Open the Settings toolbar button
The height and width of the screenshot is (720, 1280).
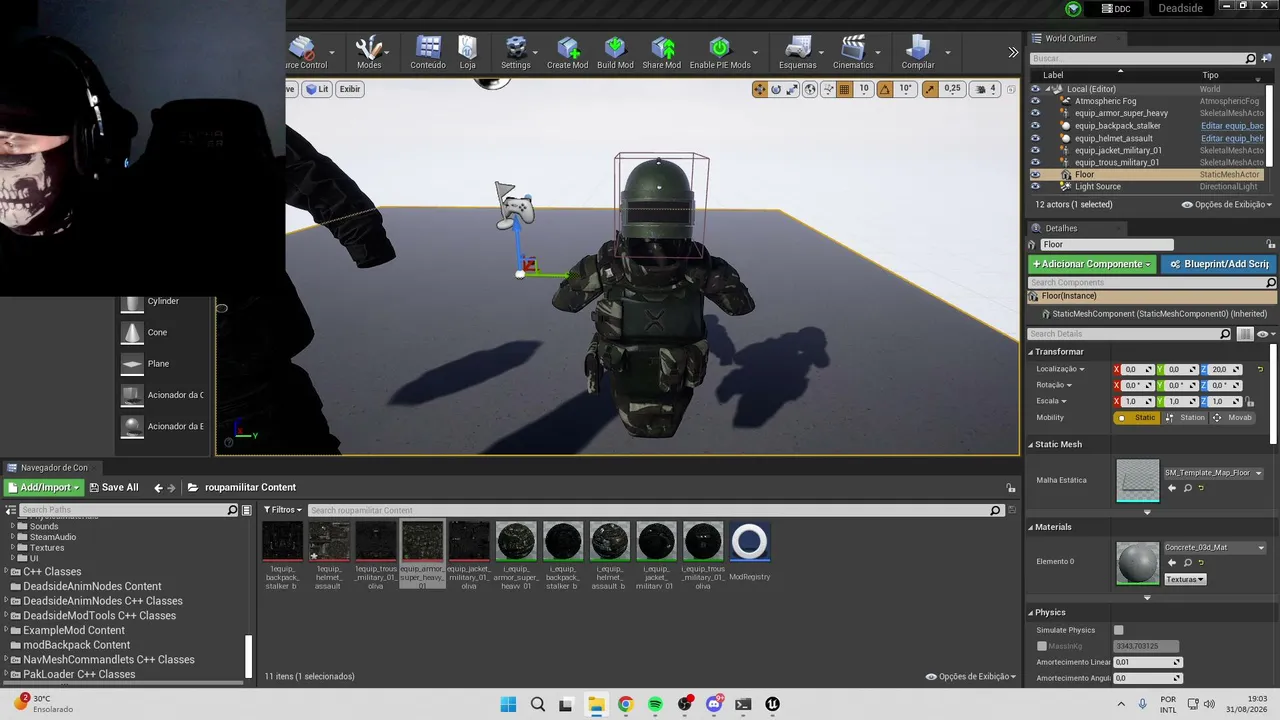pyautogui.click(x=516, y=52)
